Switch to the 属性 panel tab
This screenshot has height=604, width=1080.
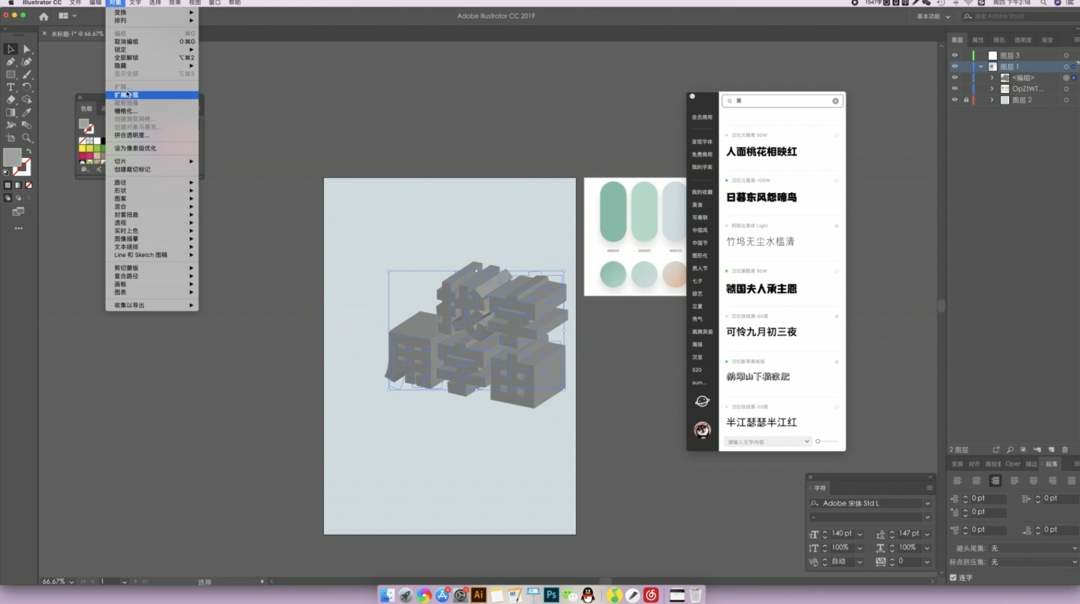(978, 40)
